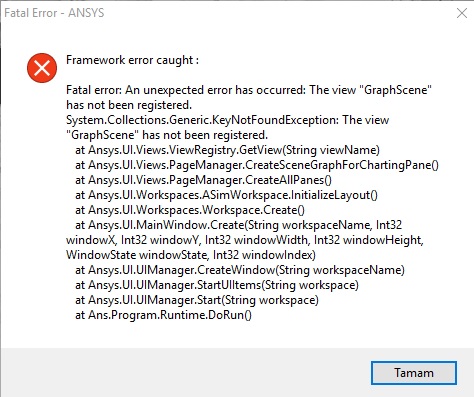This screenshot has width=474, height=397.
Task: Click the UIManager.CreateWindow stack line
Action: 240,270
